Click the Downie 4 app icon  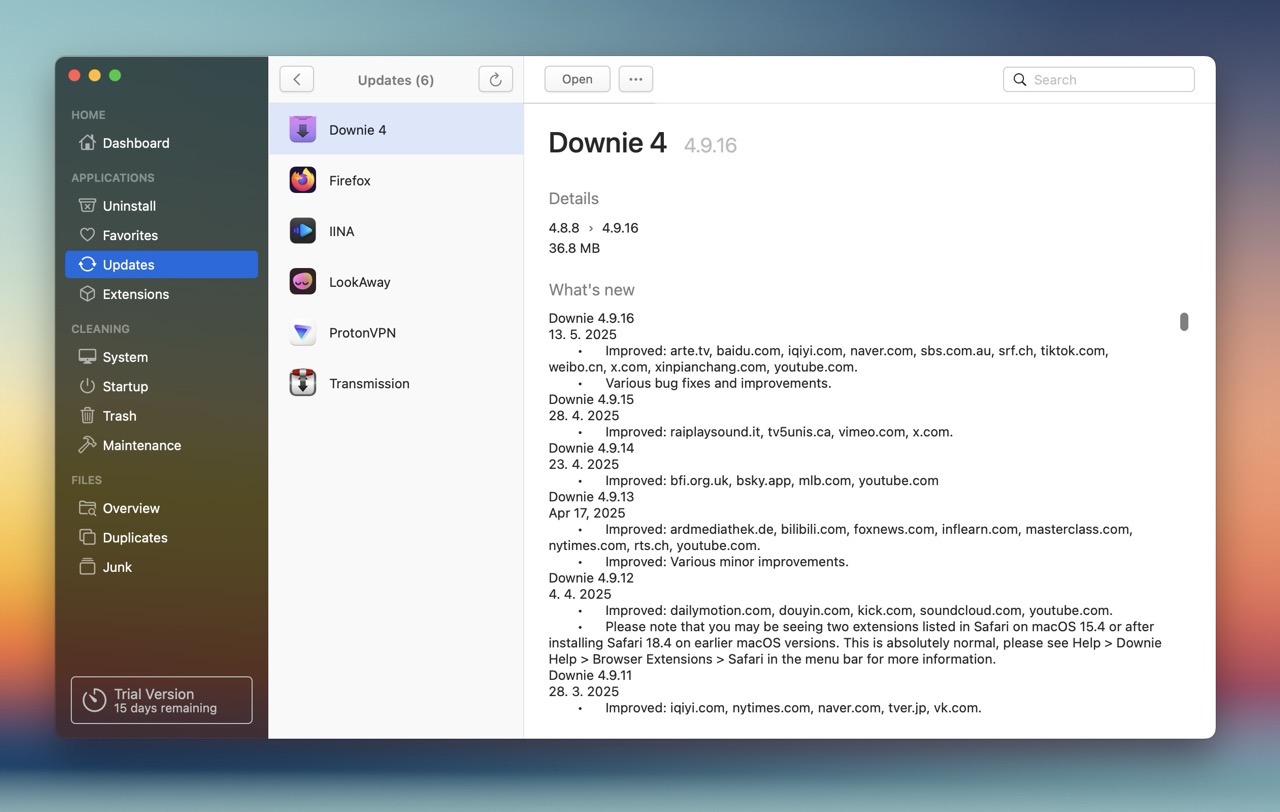303,130
